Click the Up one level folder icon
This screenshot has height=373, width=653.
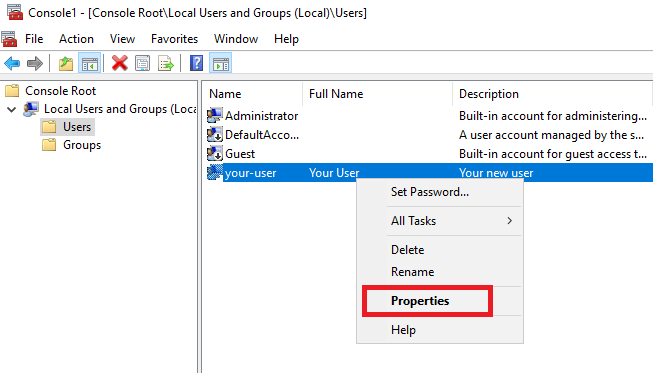[x=66, y=64]
